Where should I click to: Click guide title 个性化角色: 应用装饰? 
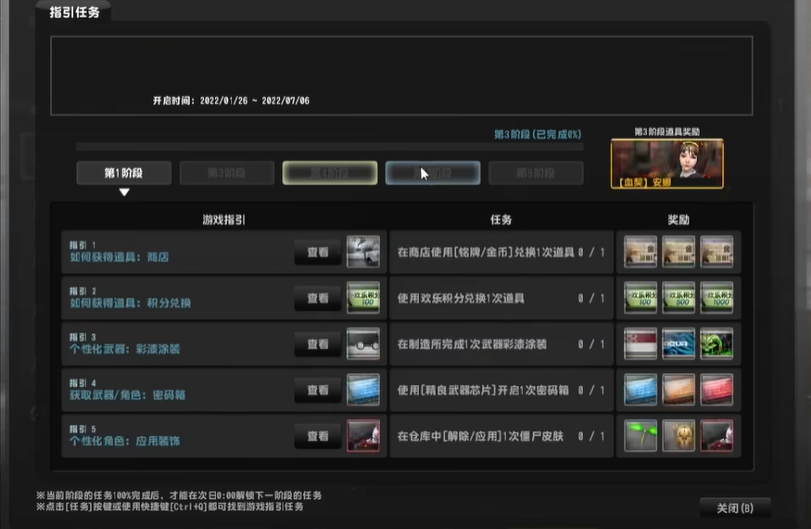click(x=125, y=441)
